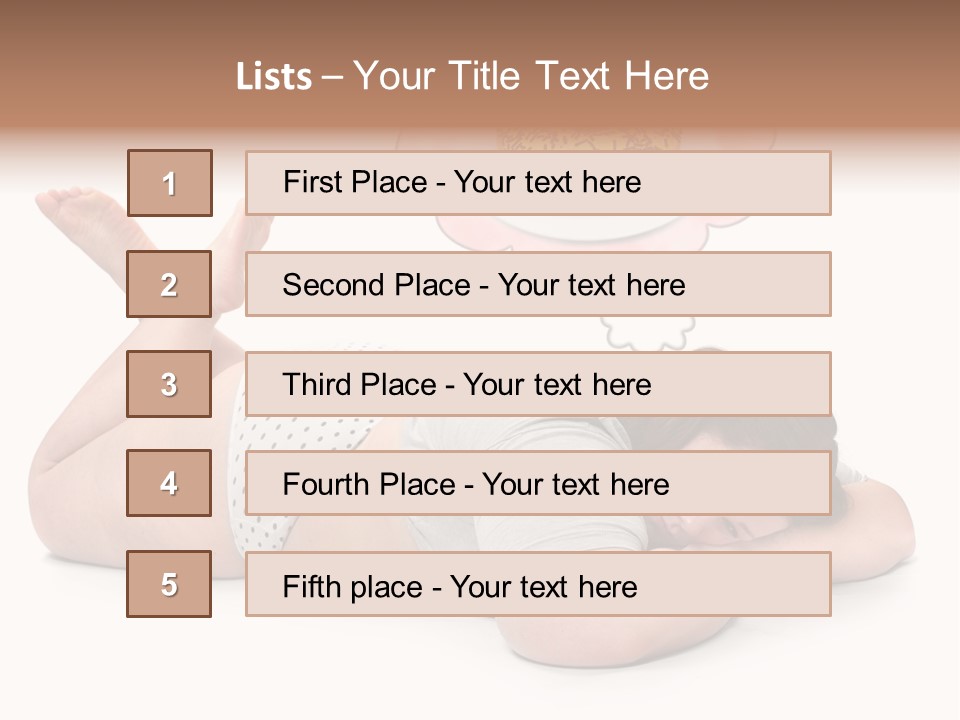Viewport: 960px width, 720px height.
Task: Click the bold word Lists in title
Action: pos(274,76)
